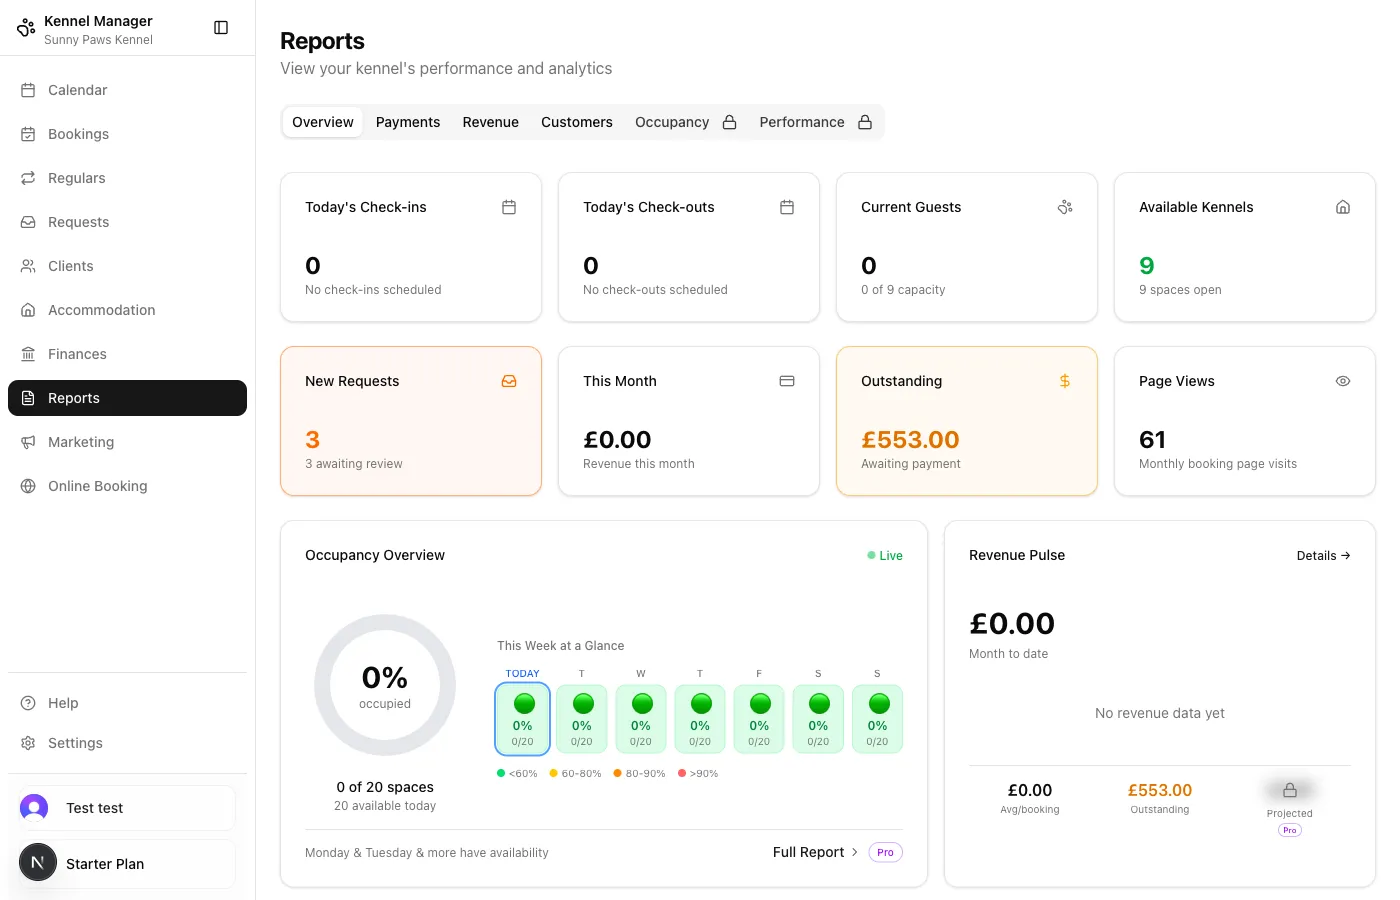Click the lock icon next to Occupancy tab
Viewport: 1400px width, 900px height.
click(728, 122)
